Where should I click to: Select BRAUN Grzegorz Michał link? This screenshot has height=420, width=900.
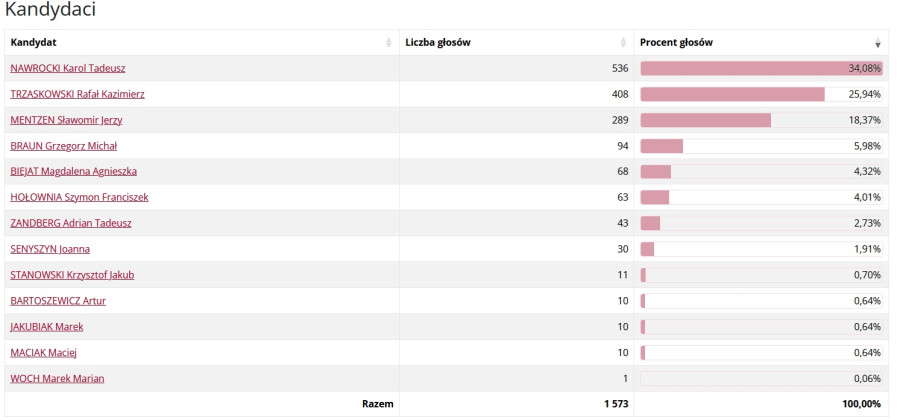point(63,146)
